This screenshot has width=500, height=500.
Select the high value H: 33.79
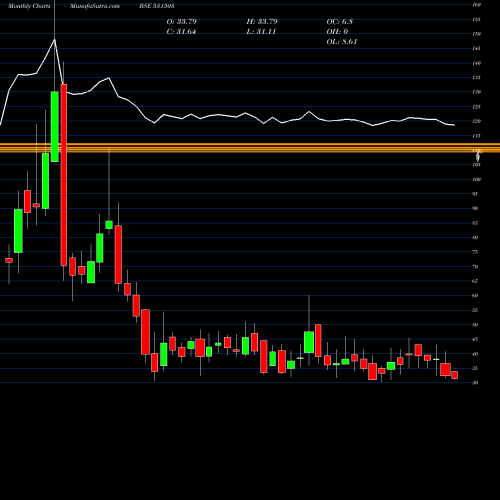(262, 22)
